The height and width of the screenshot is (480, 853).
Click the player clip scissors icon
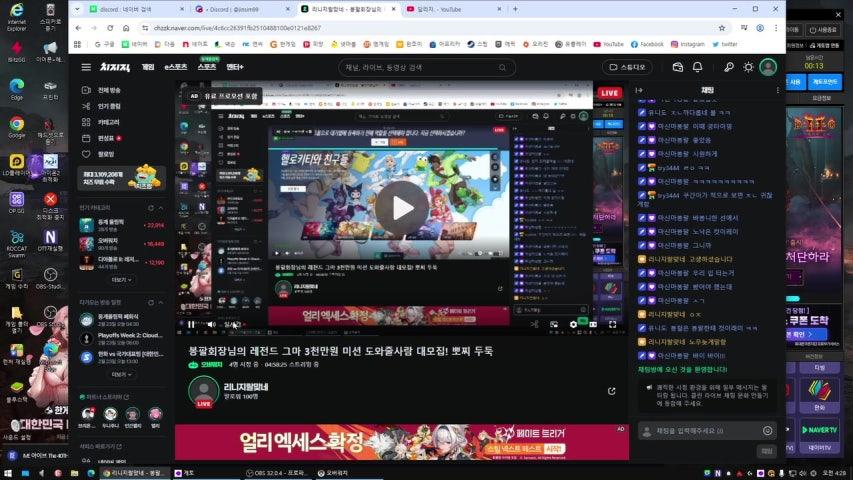pos(535,324)
